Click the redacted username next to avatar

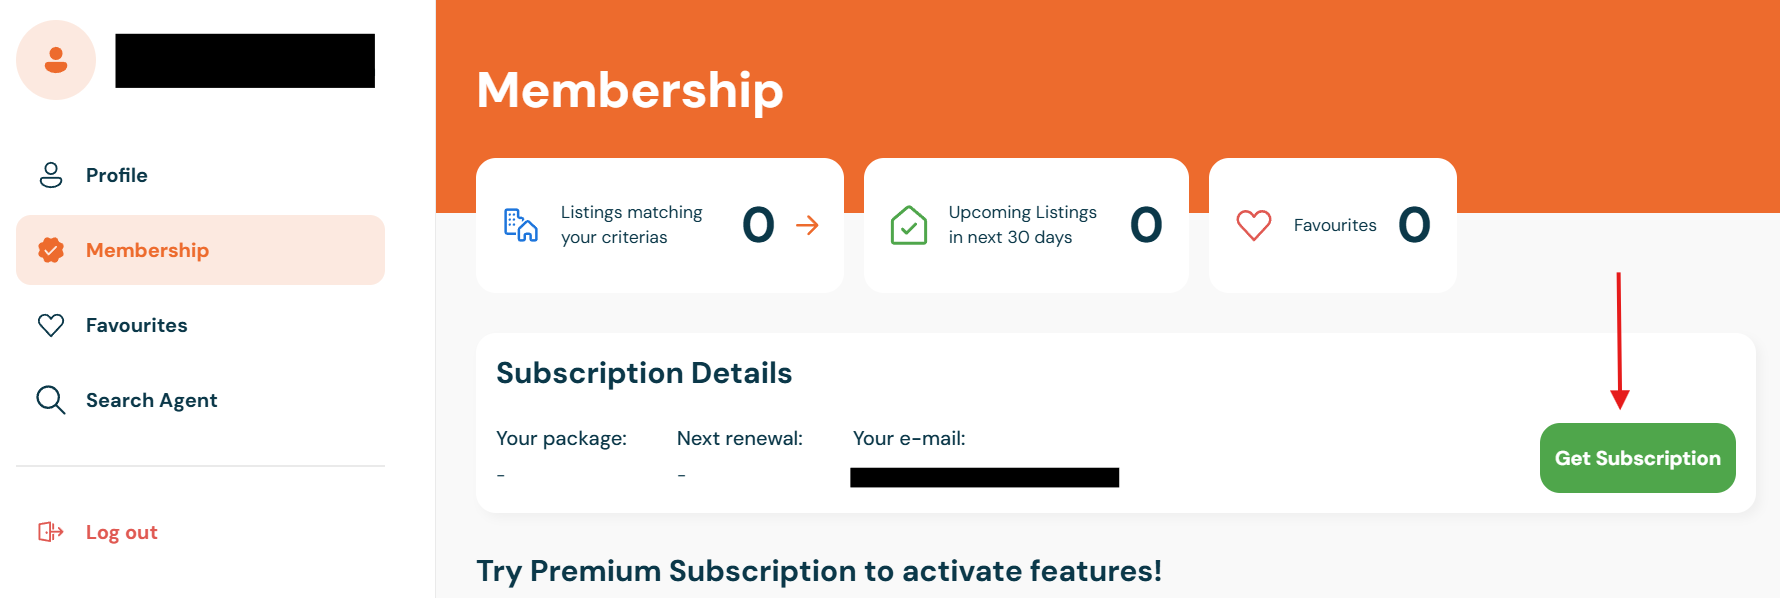pyautogui.click(x=245, y=61)
